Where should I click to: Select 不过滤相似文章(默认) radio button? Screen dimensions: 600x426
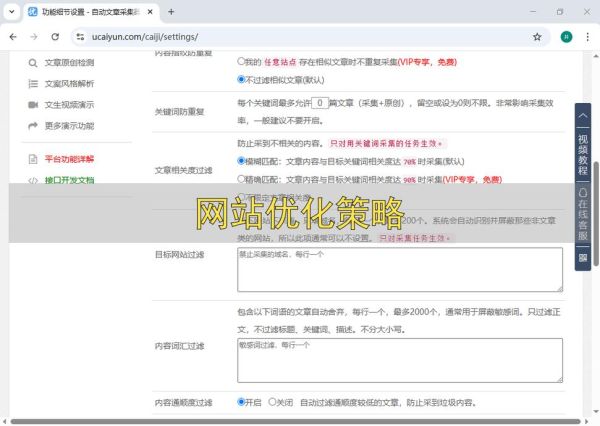pyautogui.click(x=241, y=79)
